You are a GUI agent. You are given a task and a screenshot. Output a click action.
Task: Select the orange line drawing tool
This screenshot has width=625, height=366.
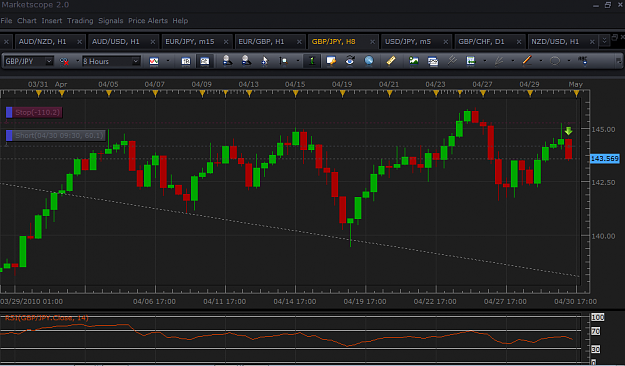click(527, 61)
